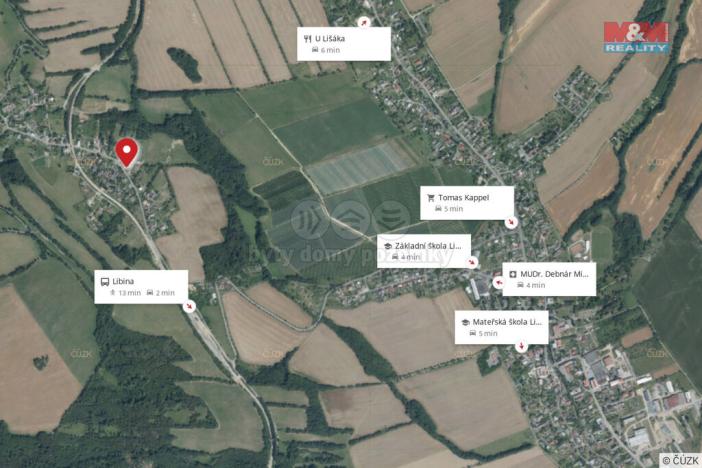Click the school icon in Mateřská škola card

(x=466, y=322)
